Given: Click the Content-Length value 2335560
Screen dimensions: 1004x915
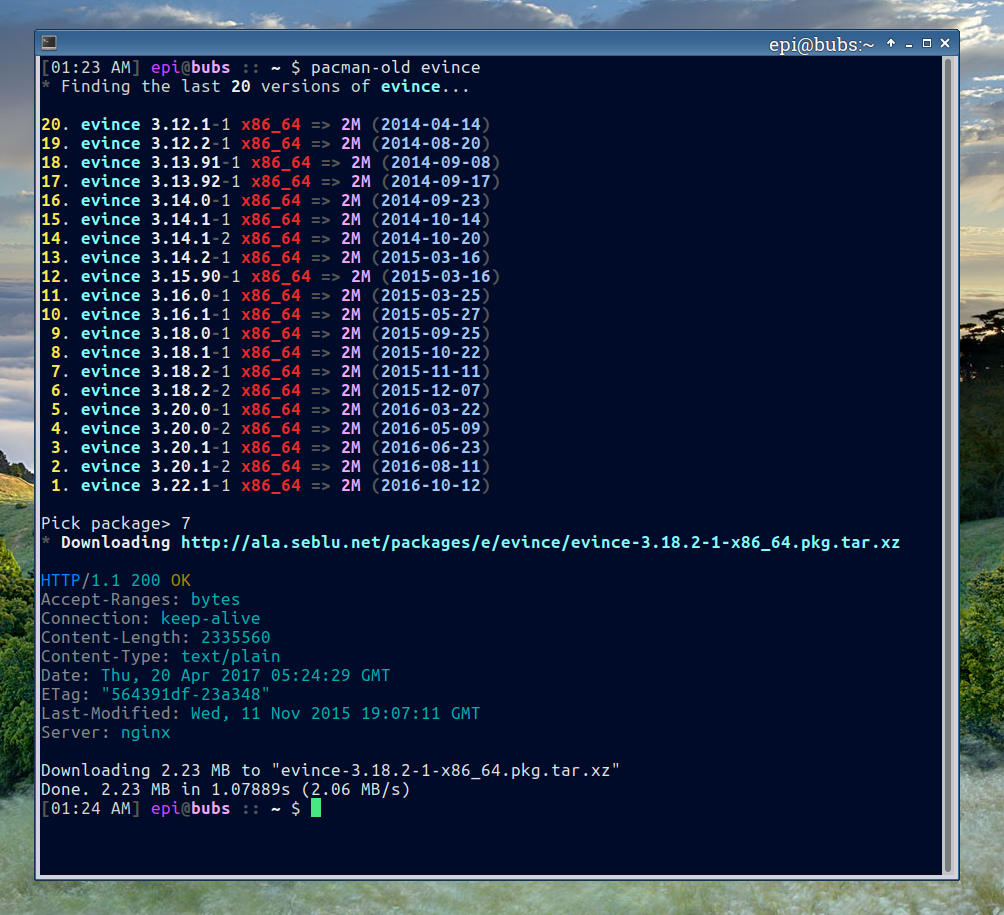Looking at the screenshot, I should pyautogui.click(x=235, y=638).
